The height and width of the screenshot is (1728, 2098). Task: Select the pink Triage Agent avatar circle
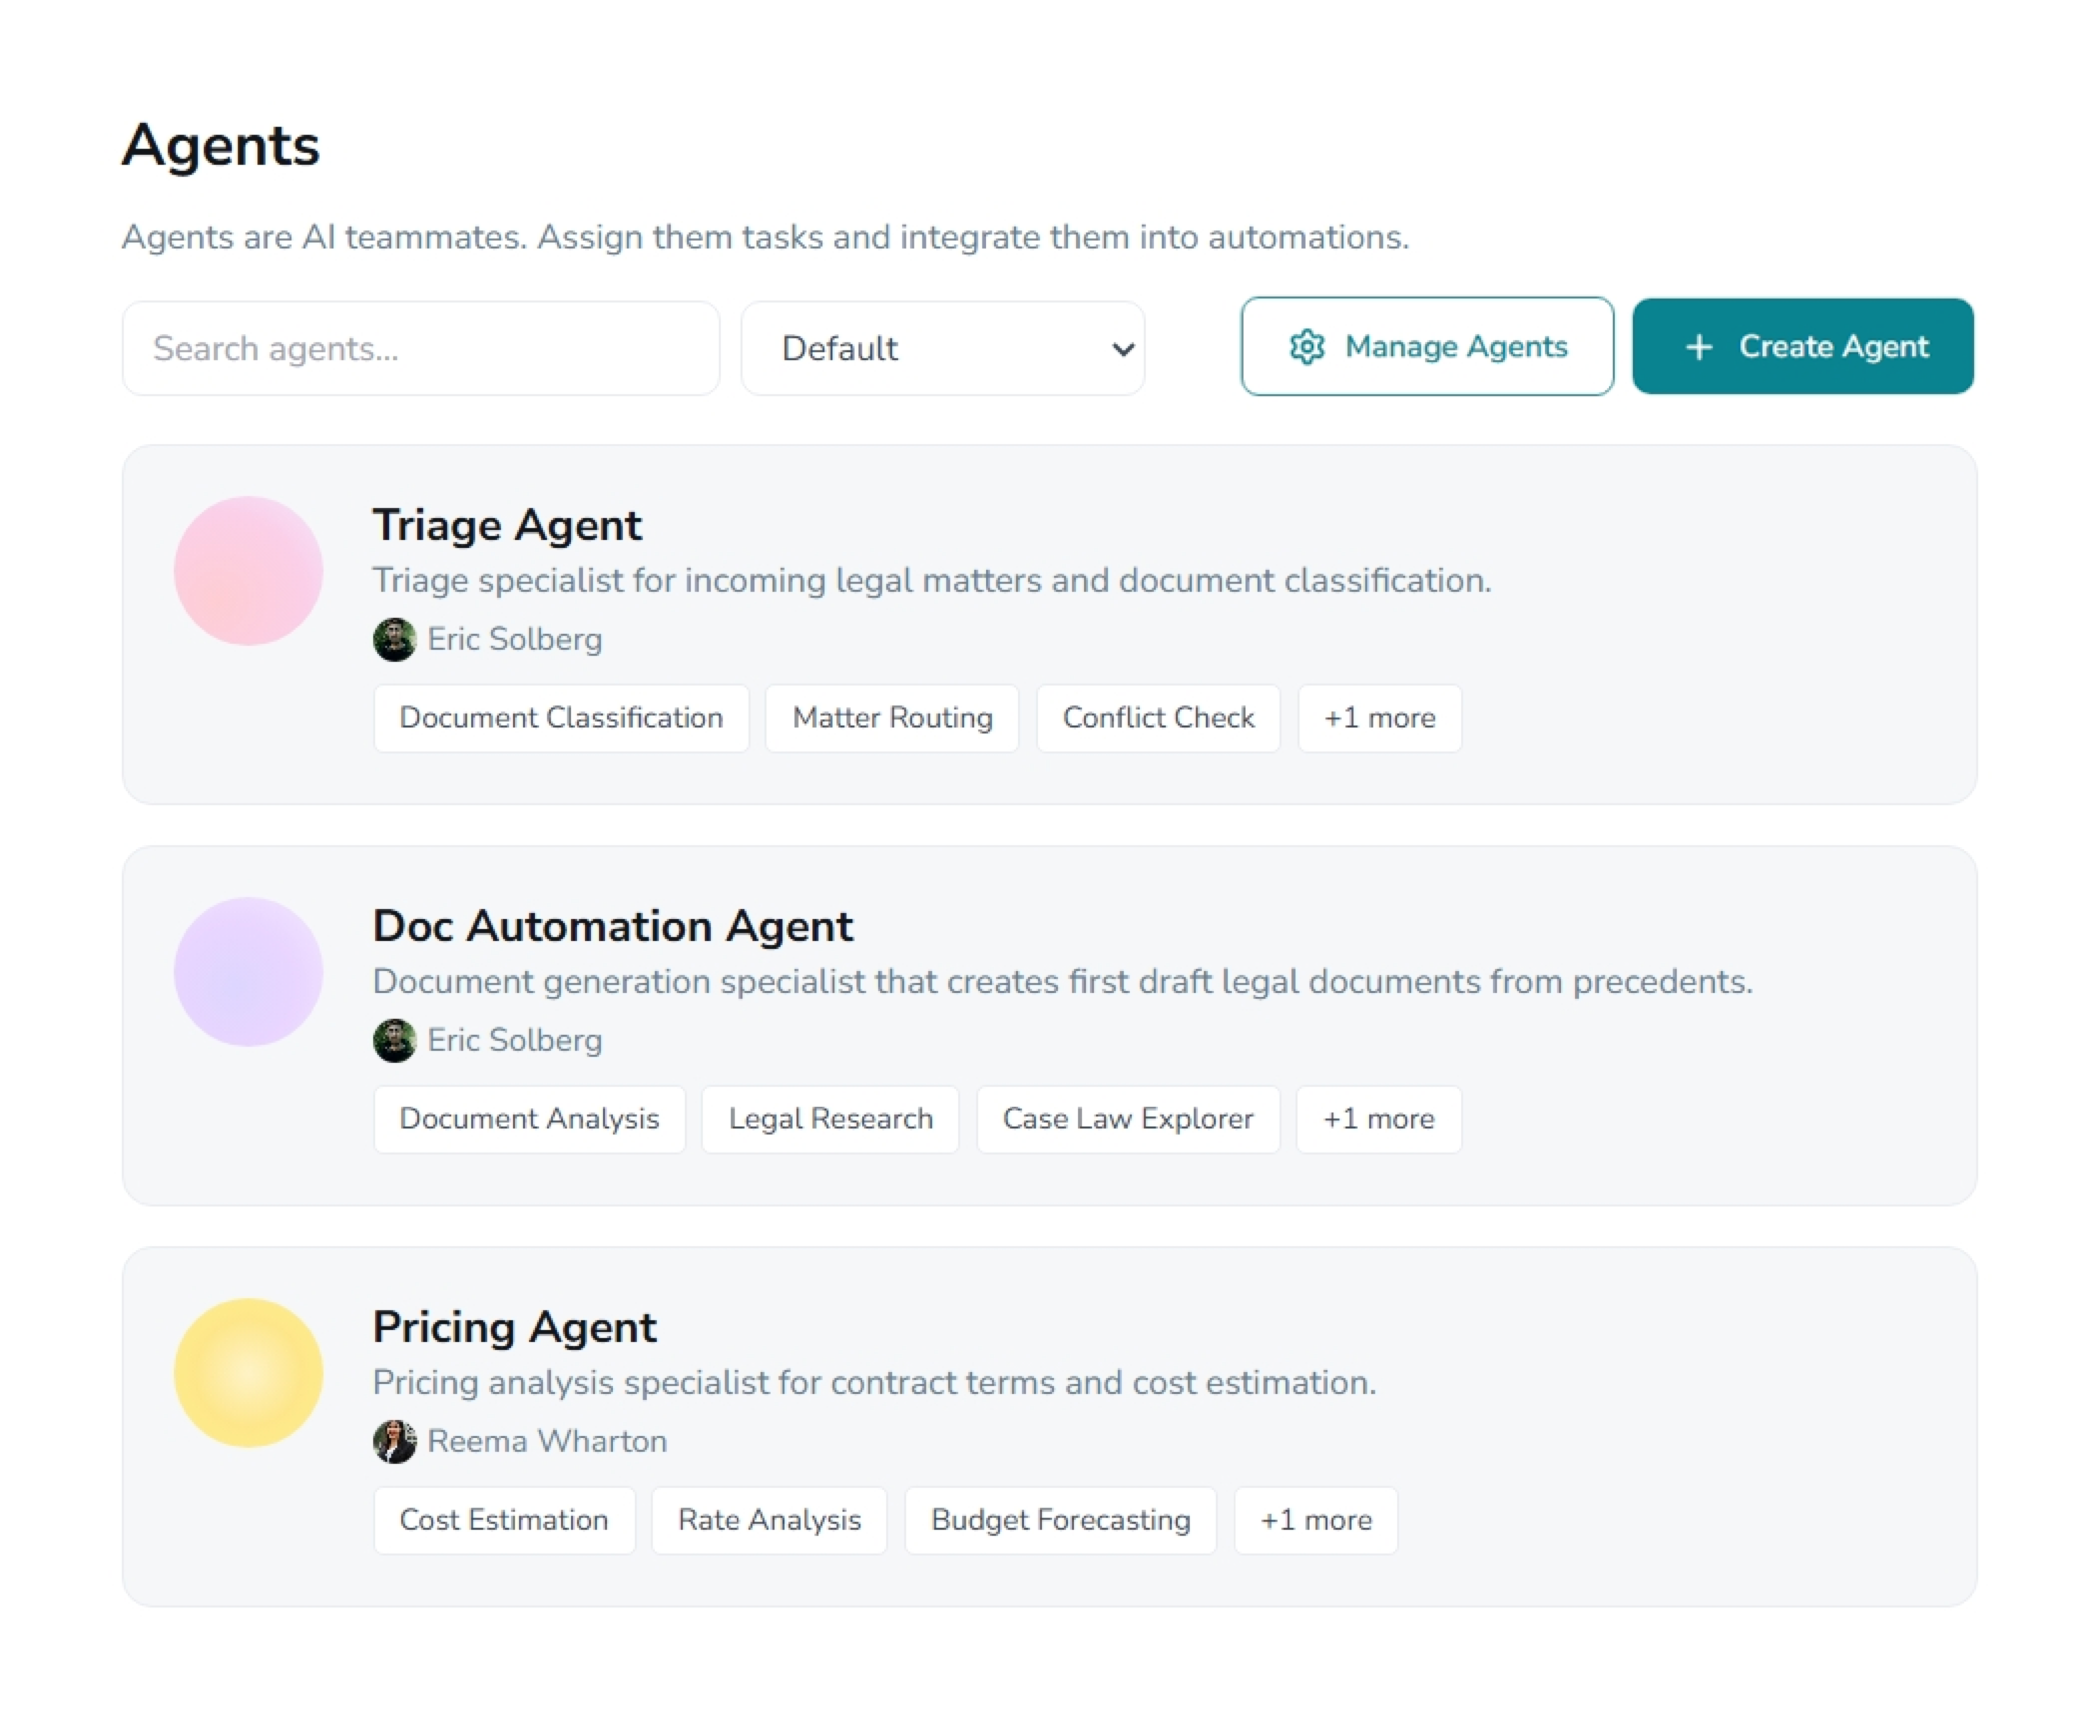click(247, 570)
